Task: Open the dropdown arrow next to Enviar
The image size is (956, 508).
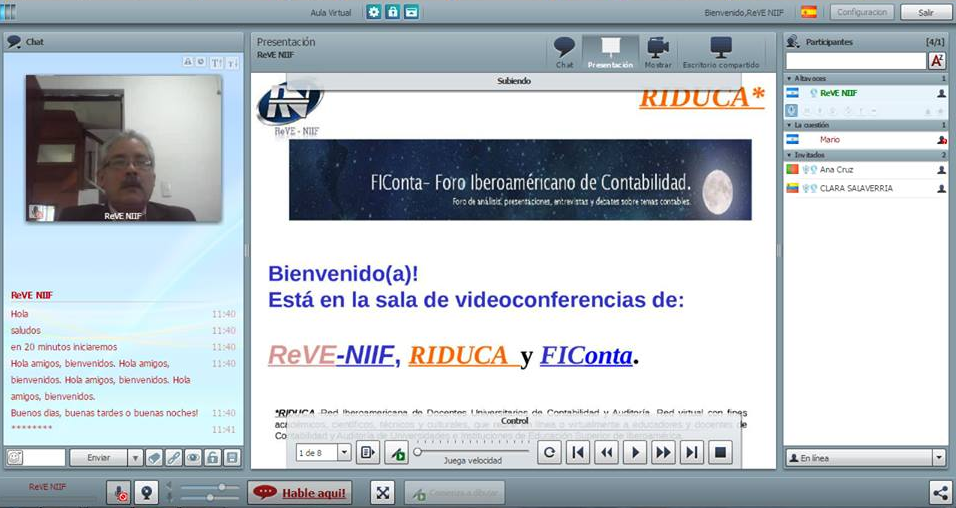Action: pos(135,457)
